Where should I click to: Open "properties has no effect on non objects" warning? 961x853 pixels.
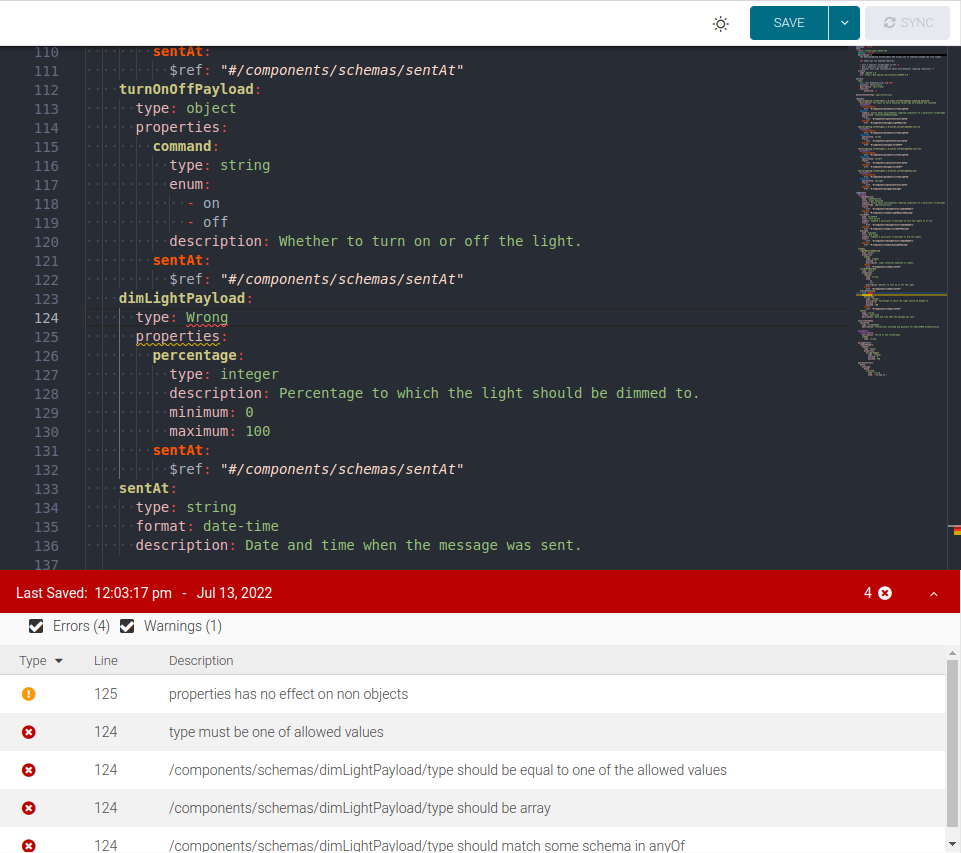point(288,694)
